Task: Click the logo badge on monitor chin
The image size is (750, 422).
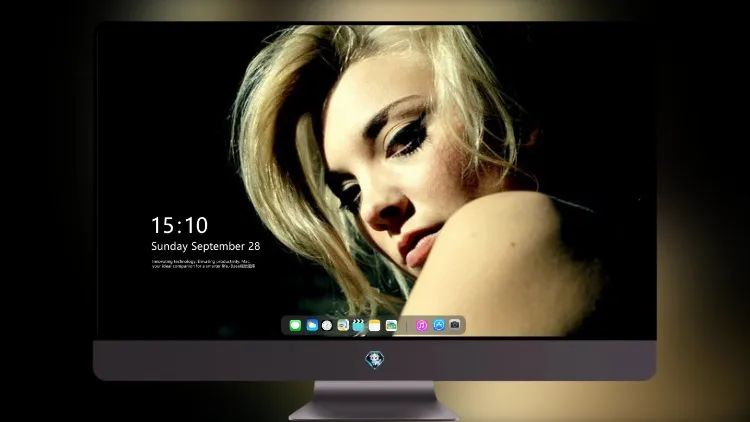Action: (375, 360)
